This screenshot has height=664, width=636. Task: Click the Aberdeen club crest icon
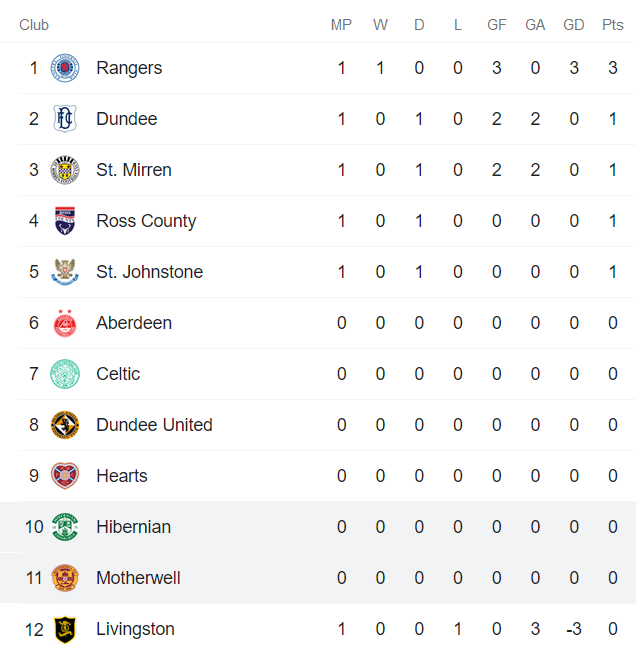pos(65,323)
